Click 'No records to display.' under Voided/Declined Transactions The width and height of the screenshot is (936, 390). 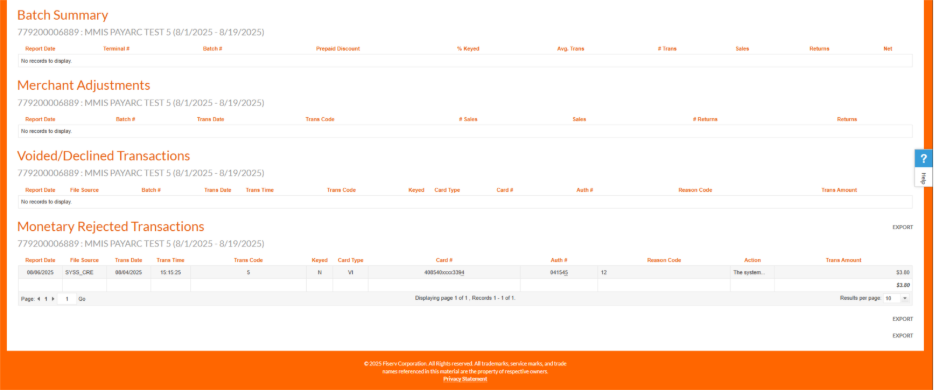(46, 202)
